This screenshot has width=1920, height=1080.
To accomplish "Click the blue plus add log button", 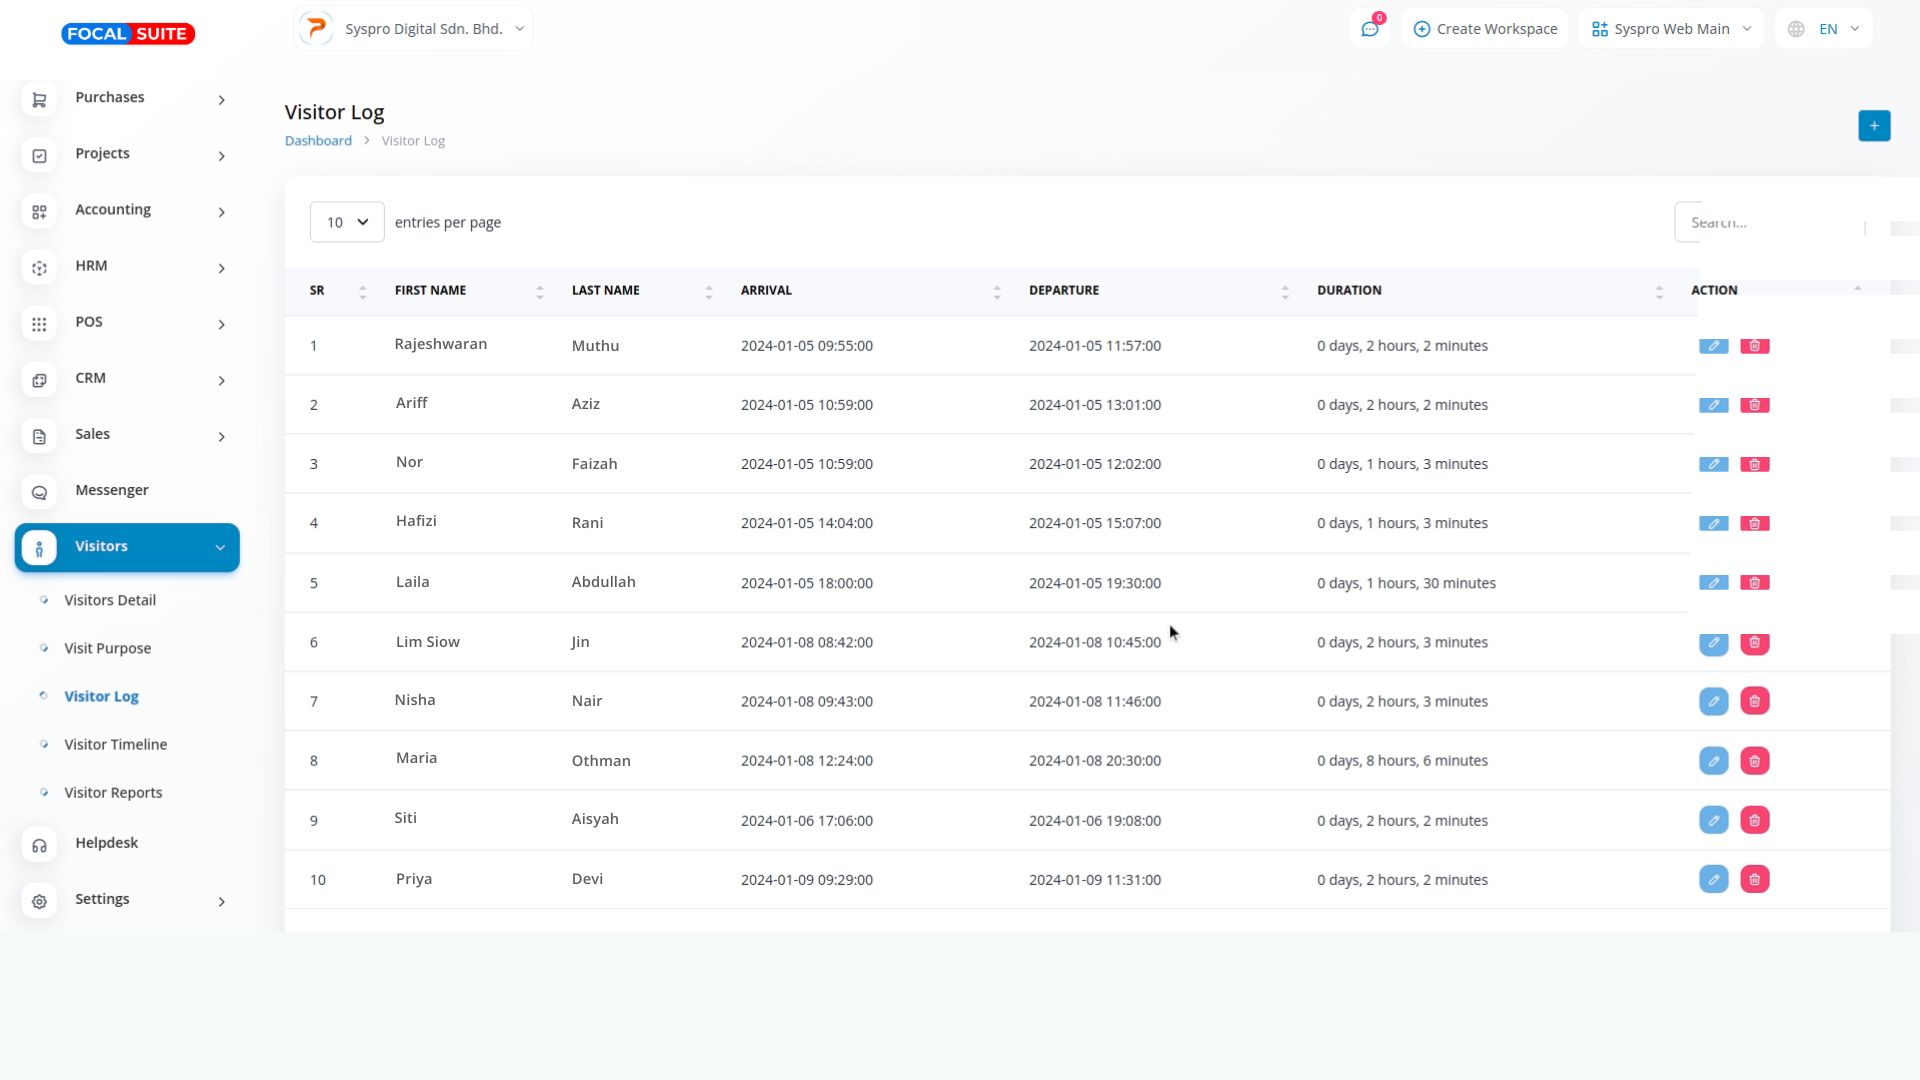I will tap(1874, 126).
